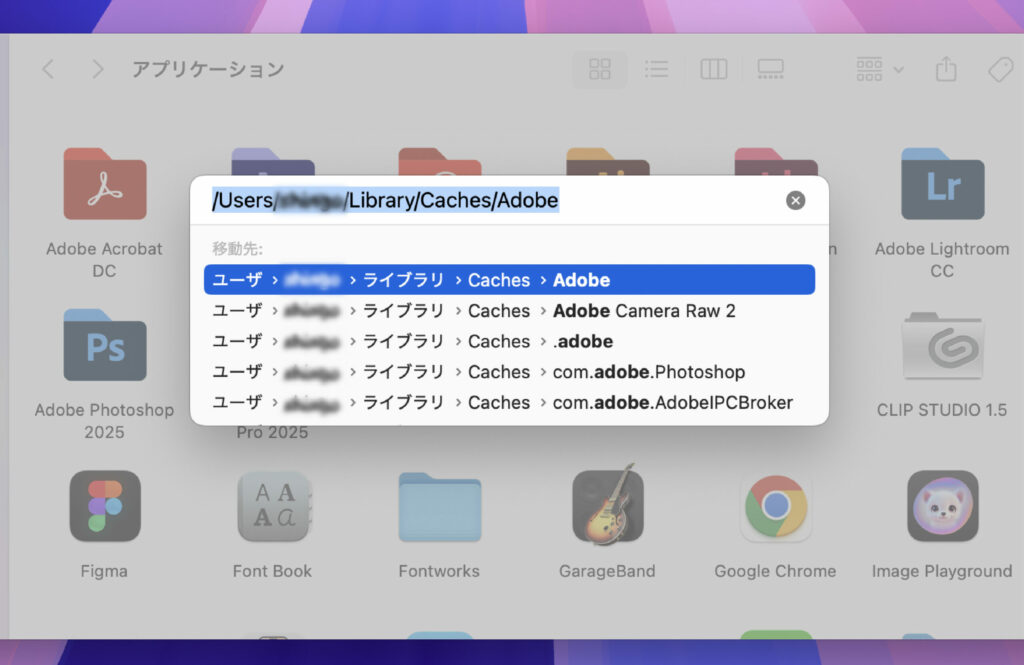Switch to gallery view
The height and width of the screenshot is (665, 1024).
point(770,69)
